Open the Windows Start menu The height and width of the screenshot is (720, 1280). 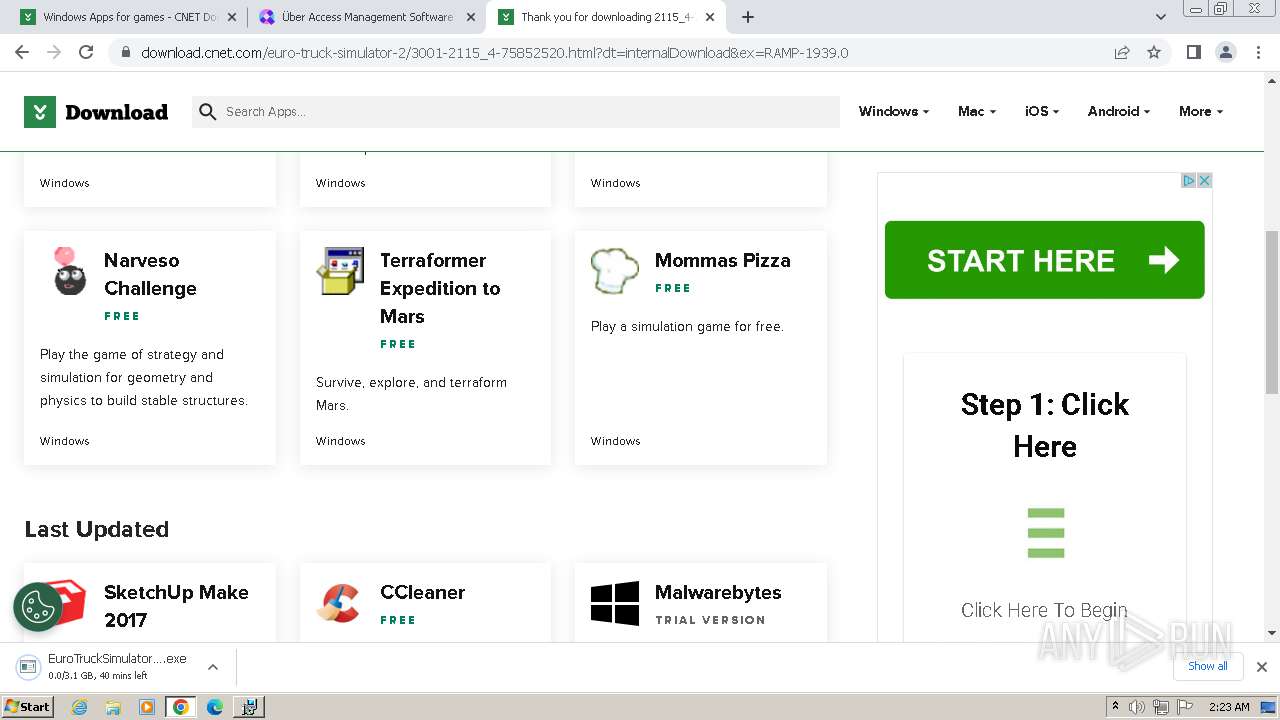(x=28, y=707)
